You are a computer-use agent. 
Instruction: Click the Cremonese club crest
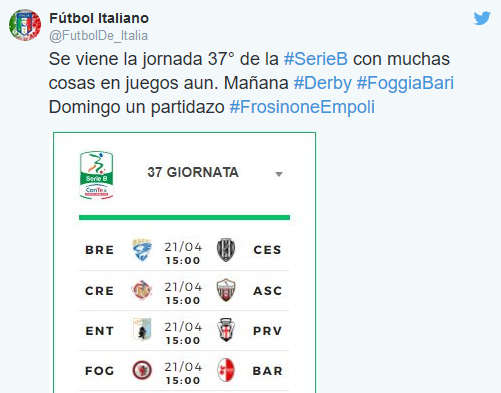(142, 290)
